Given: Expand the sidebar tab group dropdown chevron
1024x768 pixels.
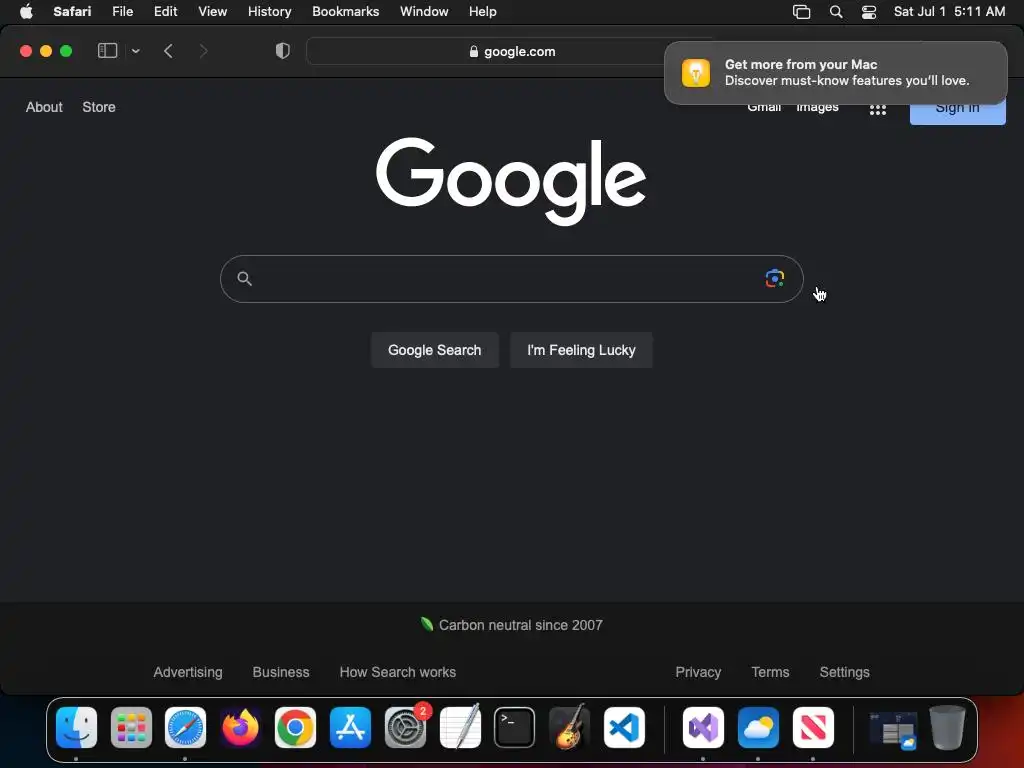Looking at the screenshot, I should 135,51.
